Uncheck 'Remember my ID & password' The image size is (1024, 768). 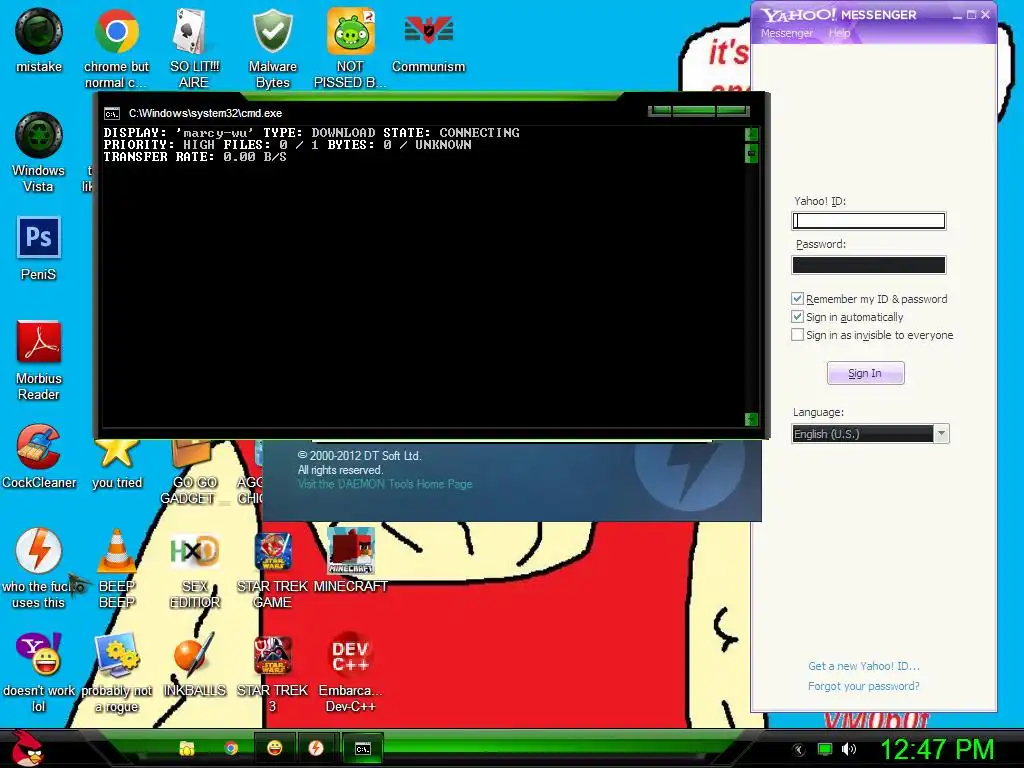[797, 298]
